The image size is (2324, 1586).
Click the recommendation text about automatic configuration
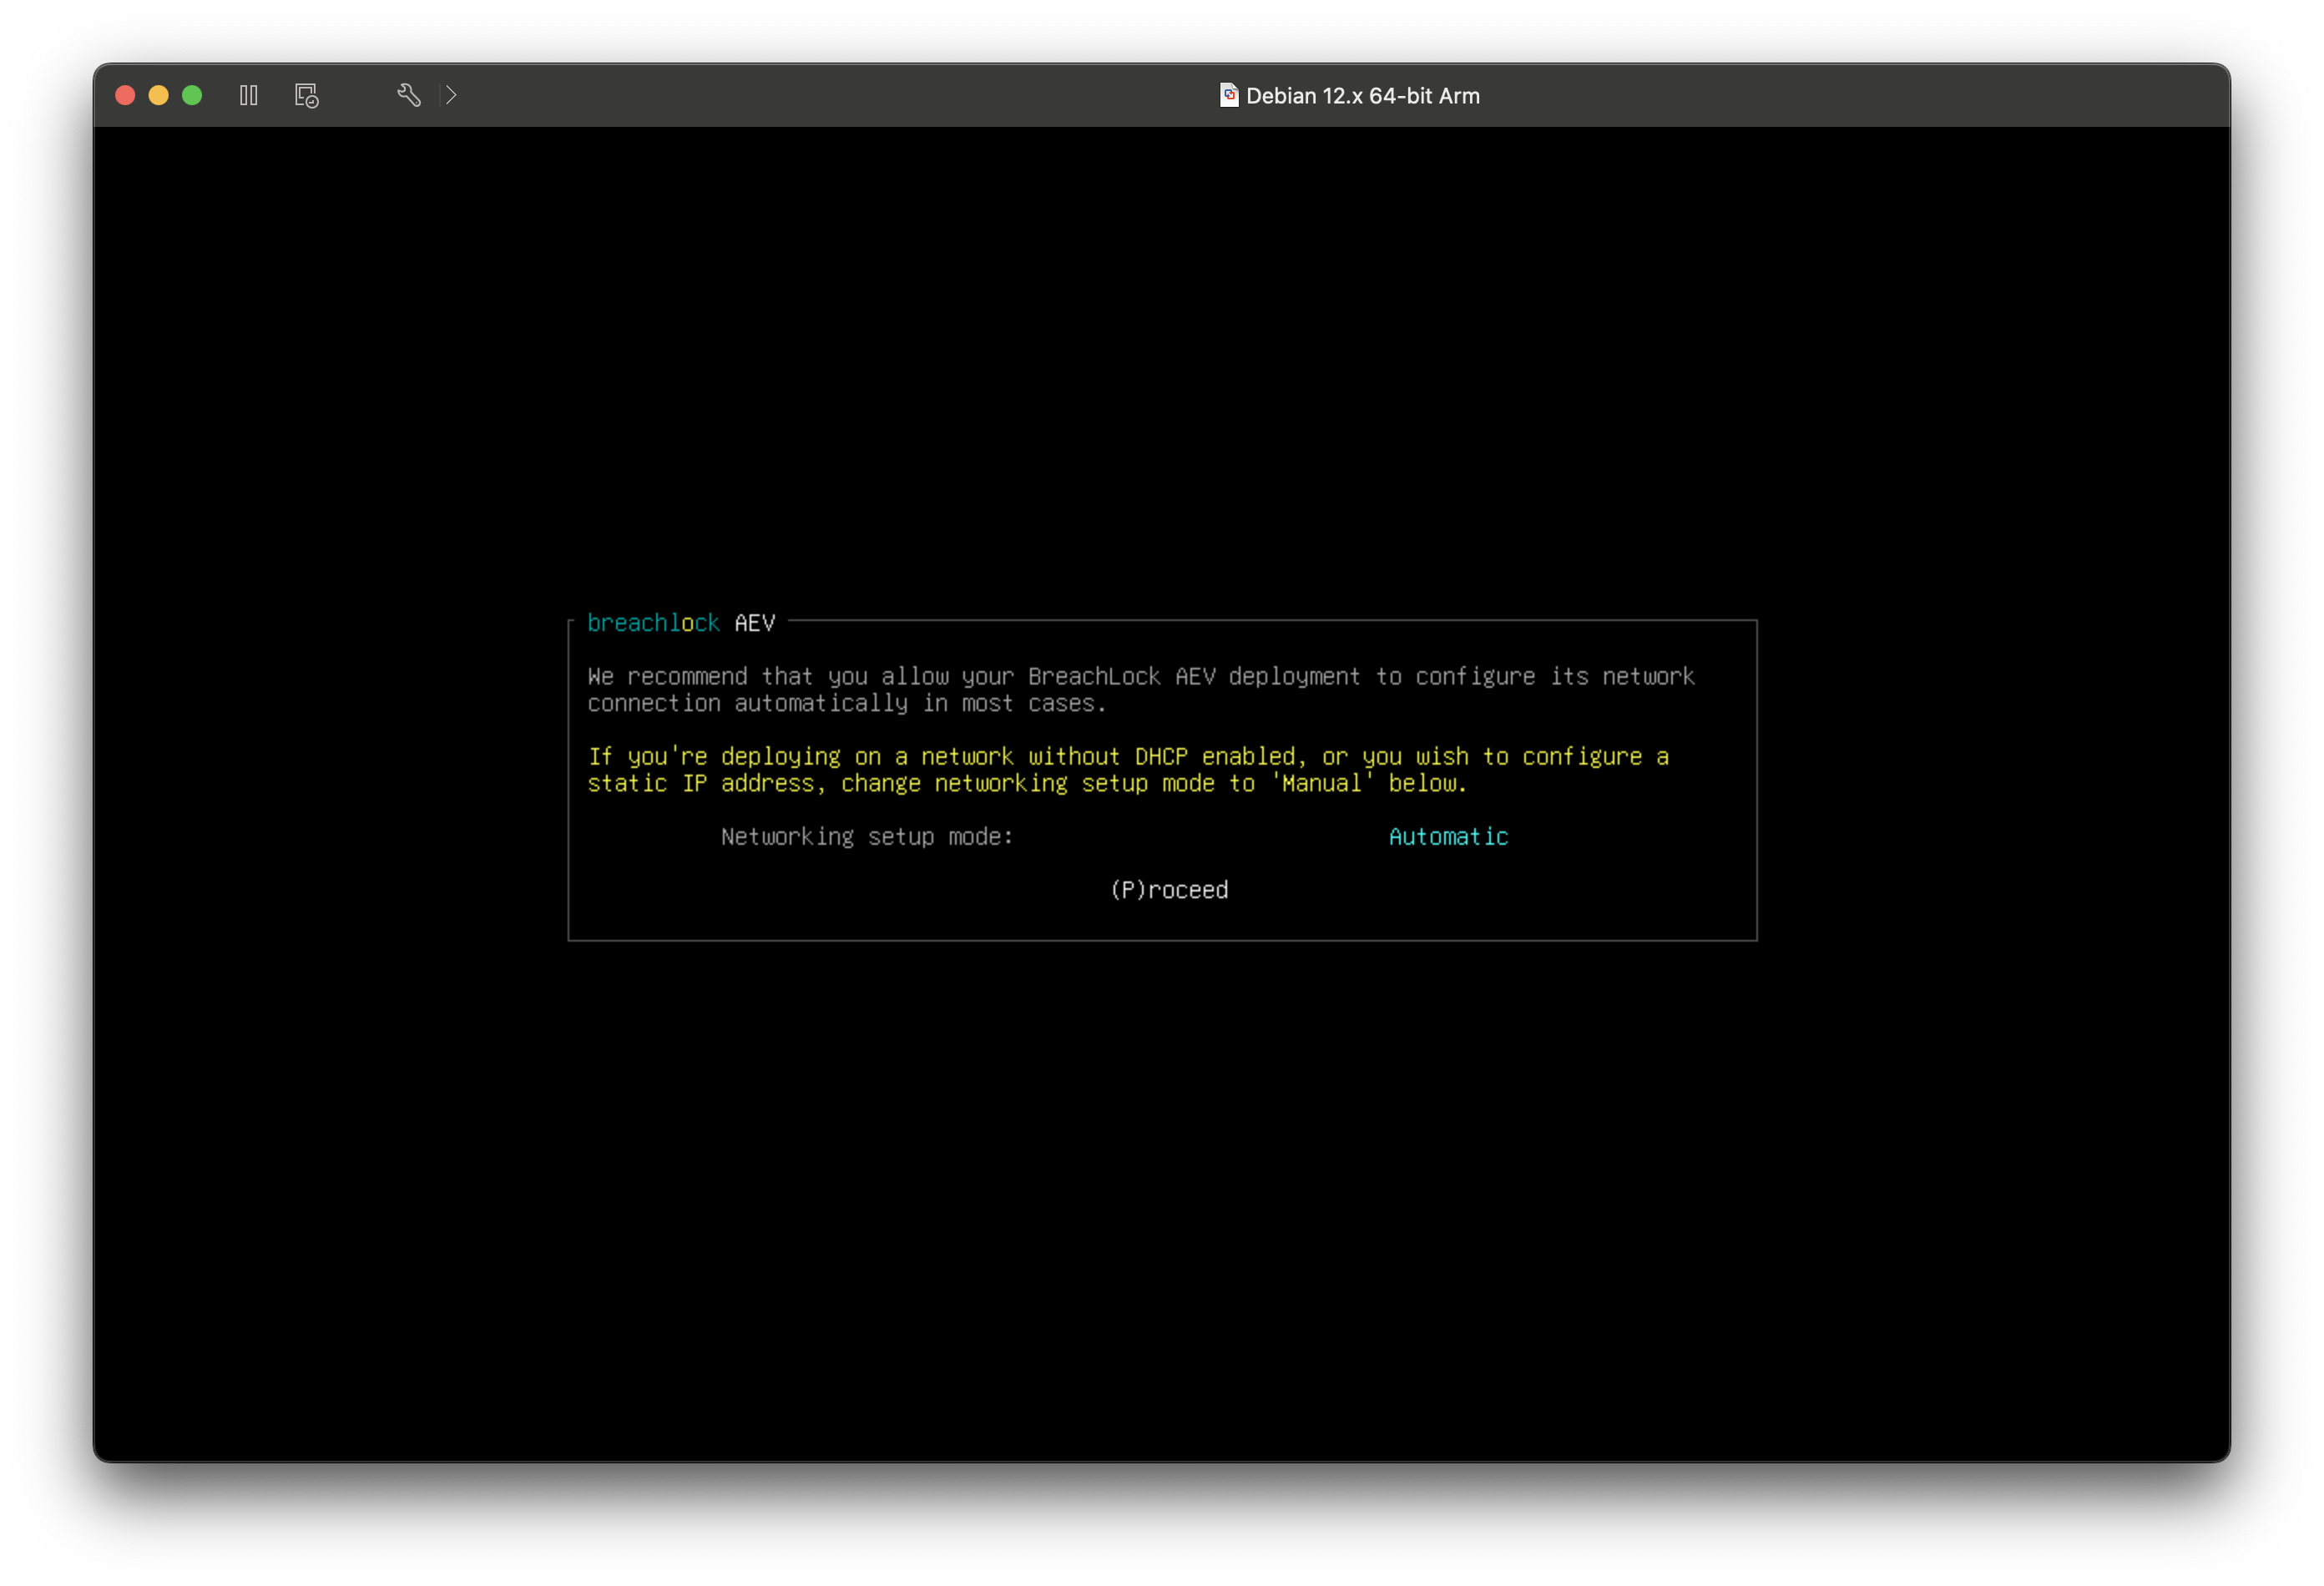coord(1141,690)
